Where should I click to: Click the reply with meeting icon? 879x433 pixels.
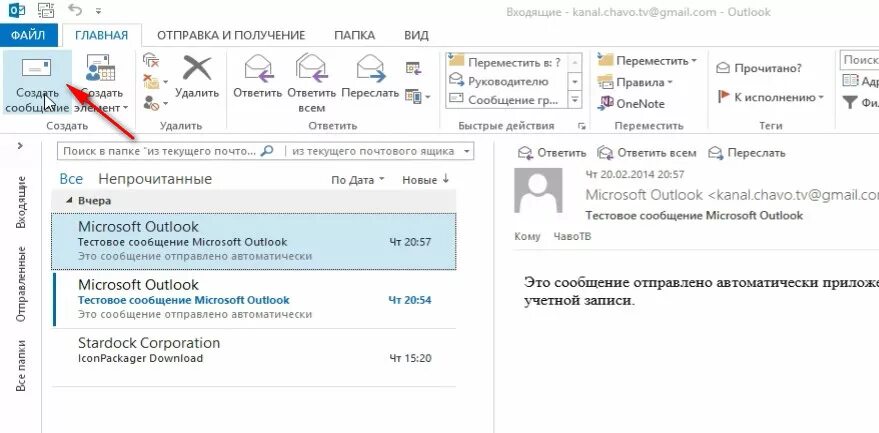pyautogui.click(x=413, y=68)
